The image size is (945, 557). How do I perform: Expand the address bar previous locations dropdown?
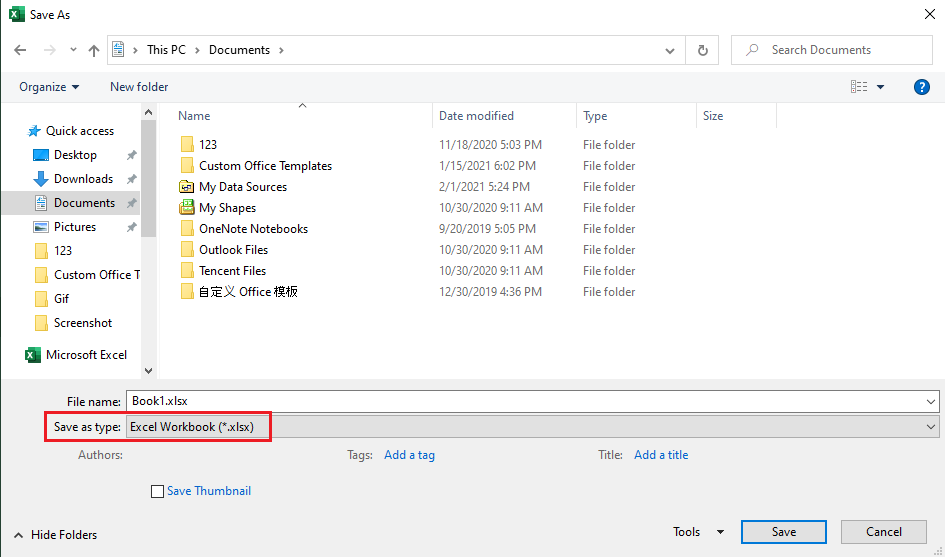pyautogui.click(x=670, y=51)
